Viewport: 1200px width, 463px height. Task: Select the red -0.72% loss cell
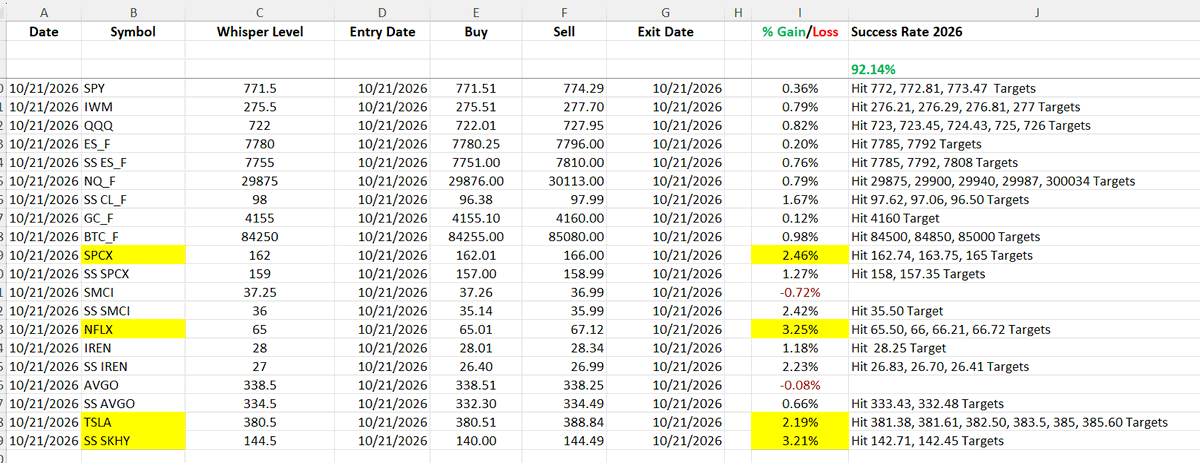tap(798, 292)
